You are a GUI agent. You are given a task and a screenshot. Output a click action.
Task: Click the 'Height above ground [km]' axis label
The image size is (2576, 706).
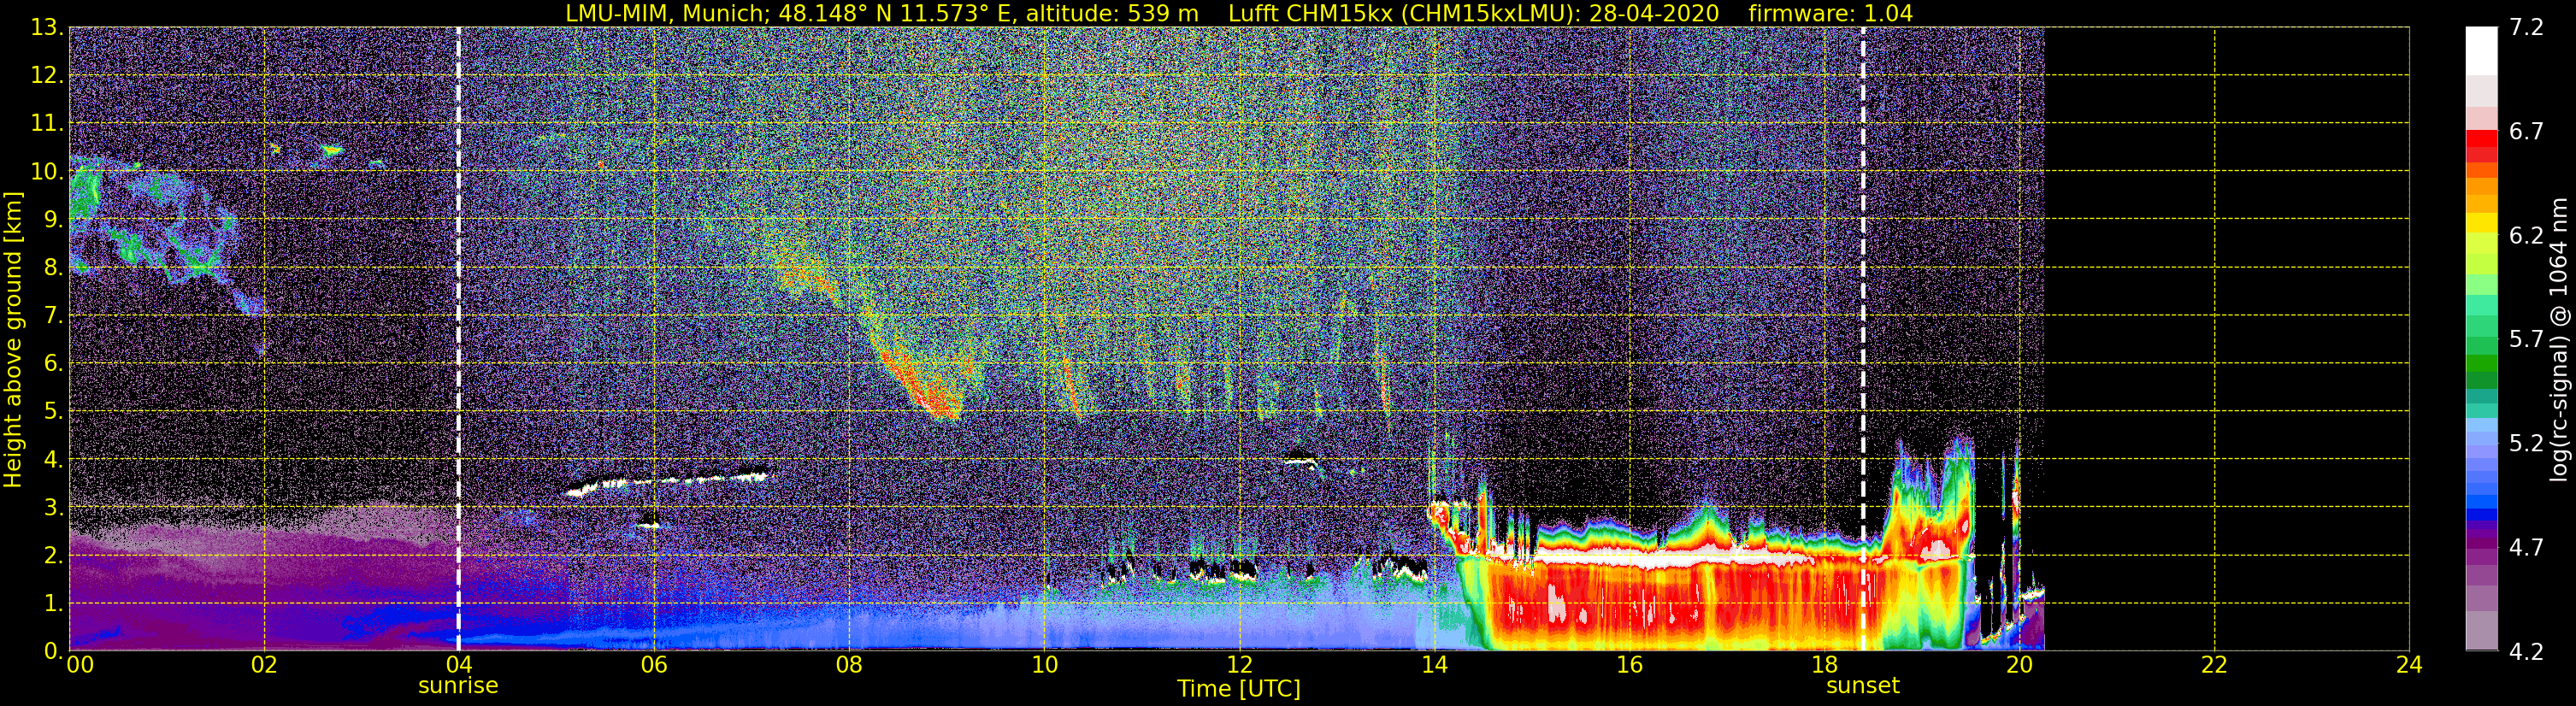13,340
